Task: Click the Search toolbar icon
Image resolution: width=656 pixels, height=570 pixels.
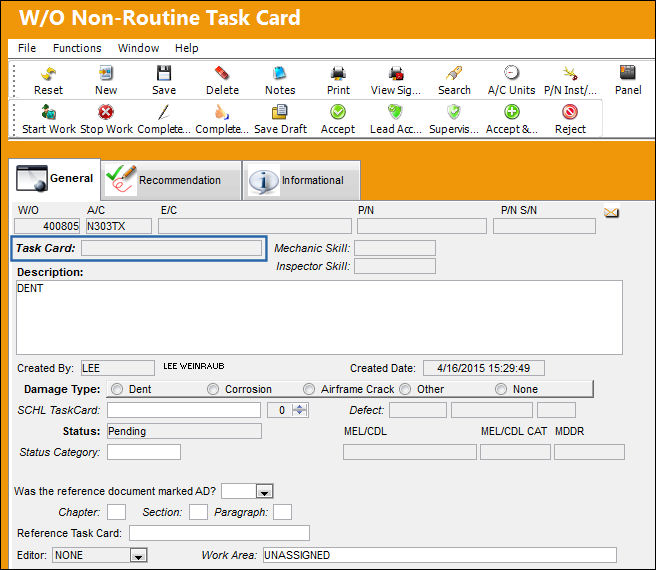Action: point(454,73)
